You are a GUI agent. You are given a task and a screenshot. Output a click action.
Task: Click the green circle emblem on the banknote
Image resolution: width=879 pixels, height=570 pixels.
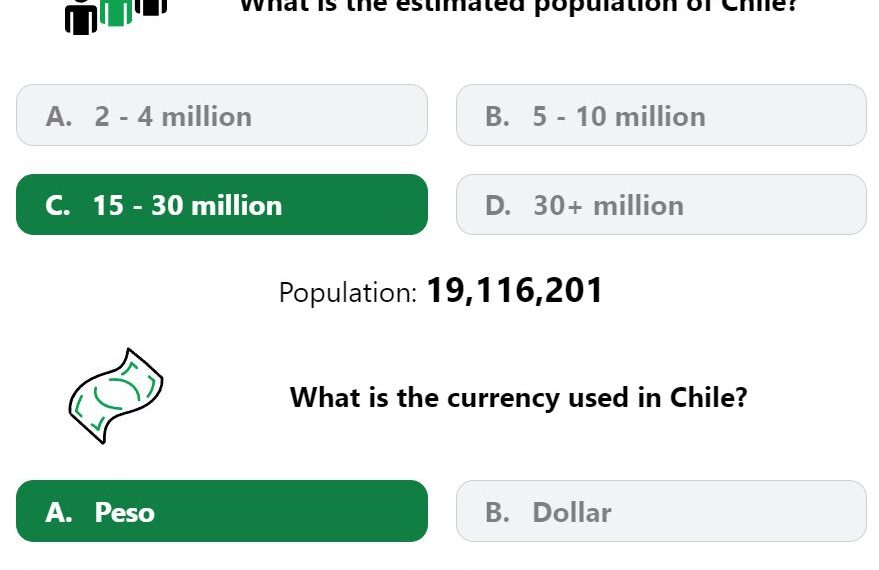[x=117, y=393]
